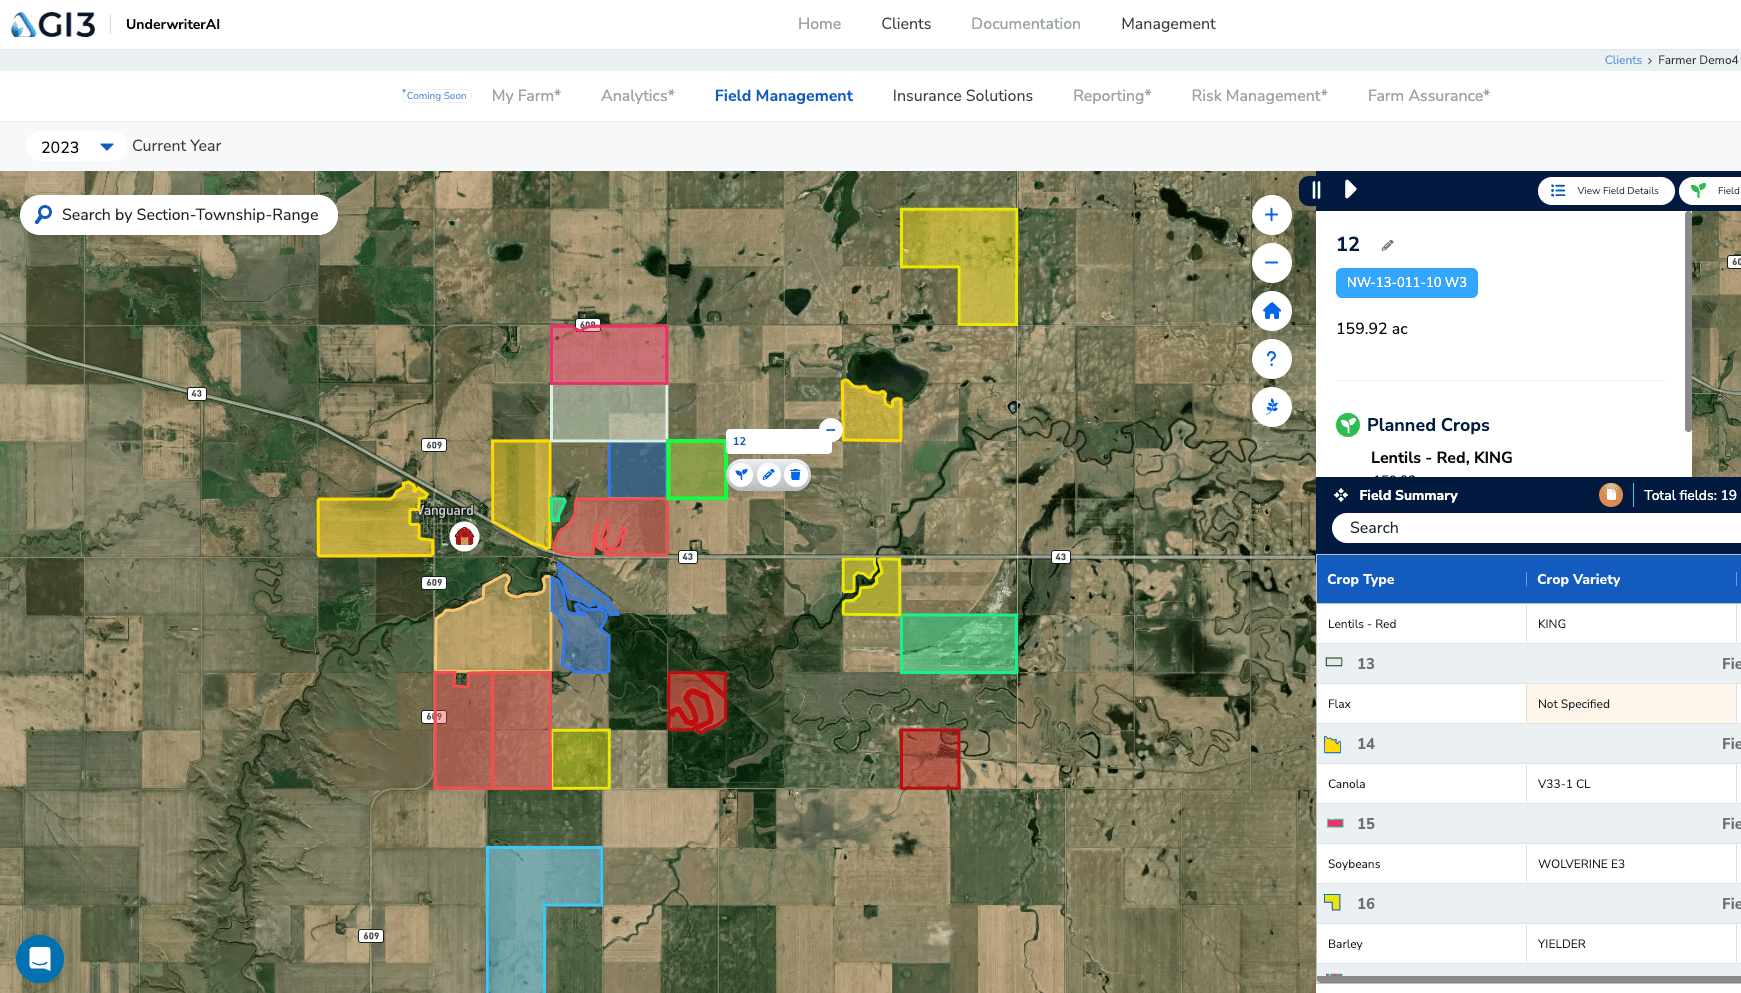Expand field 13 row in summary

(x=1365, y=664)
